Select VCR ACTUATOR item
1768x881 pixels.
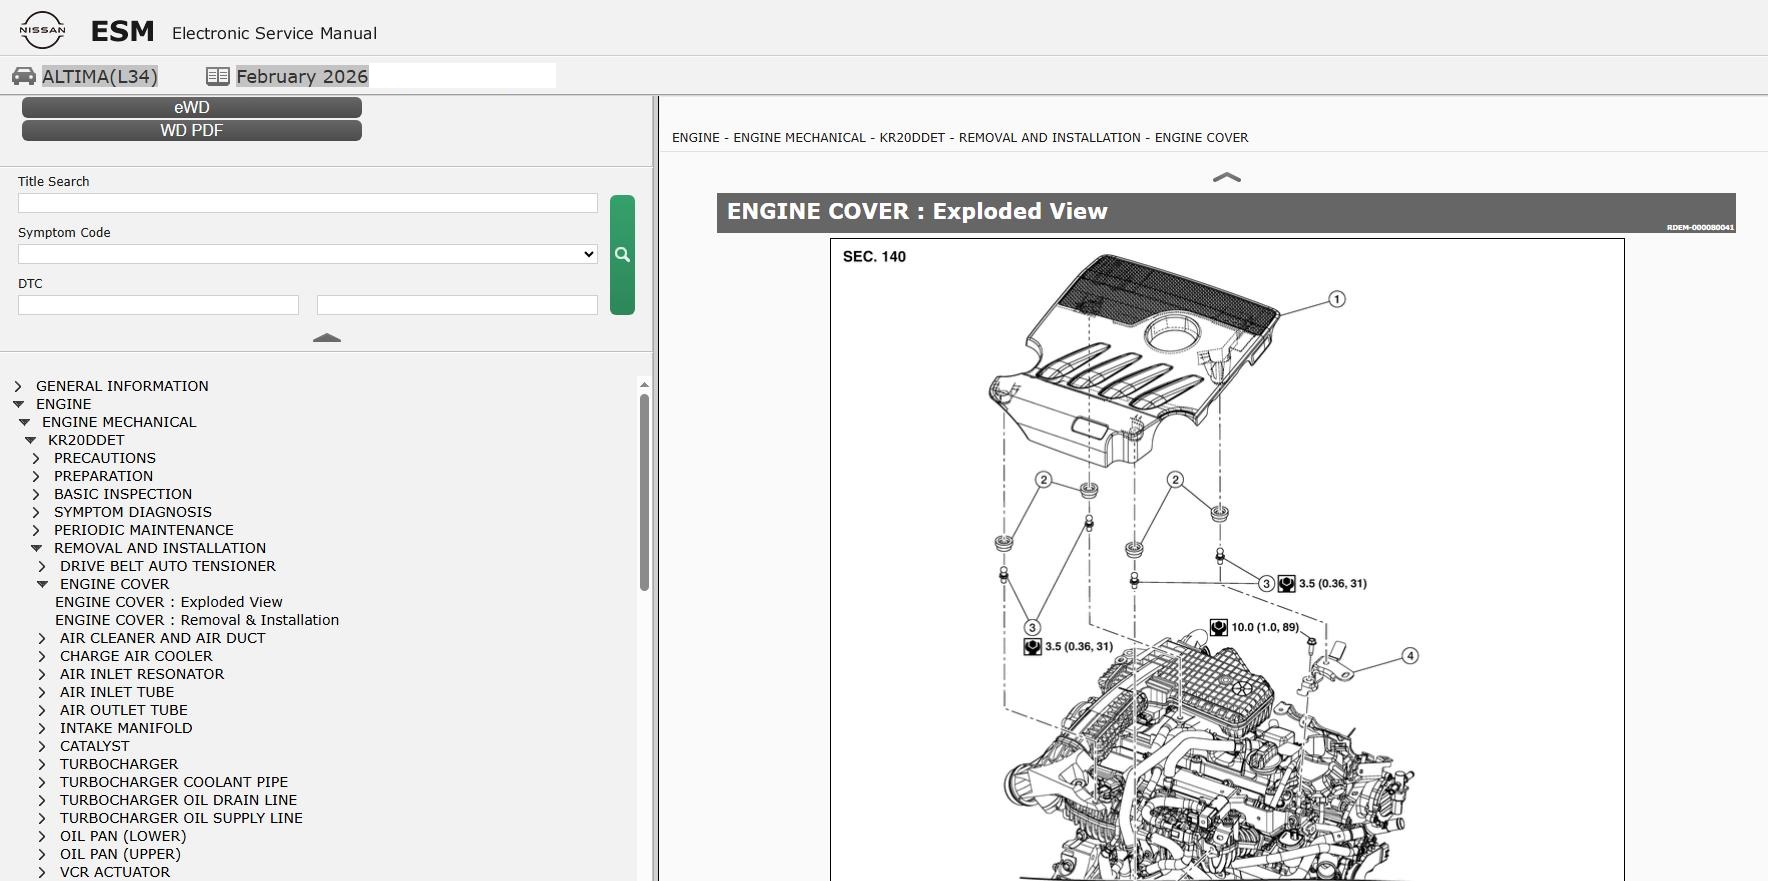click(115, 872)
